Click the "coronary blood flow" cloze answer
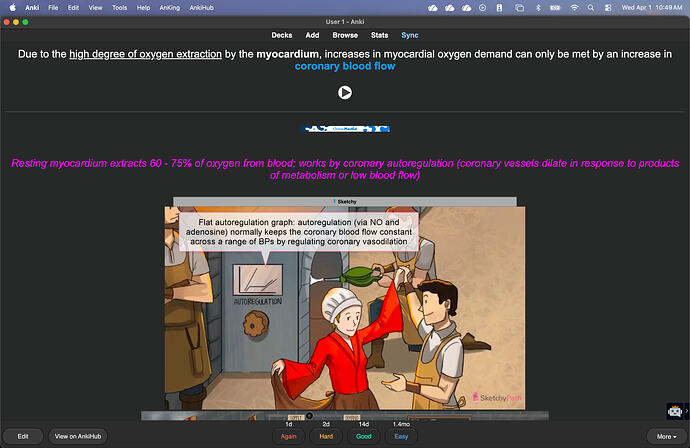690x448 pixels. pyautogui.click(x=345, y=66)
